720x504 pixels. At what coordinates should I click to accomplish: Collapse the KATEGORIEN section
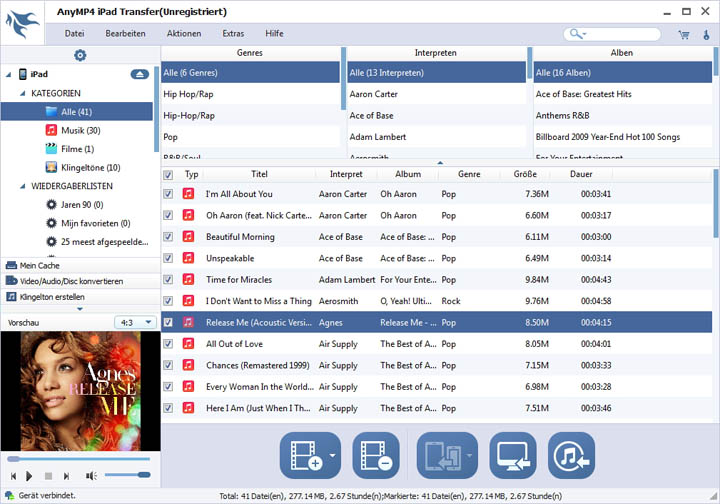pos(22,94)
